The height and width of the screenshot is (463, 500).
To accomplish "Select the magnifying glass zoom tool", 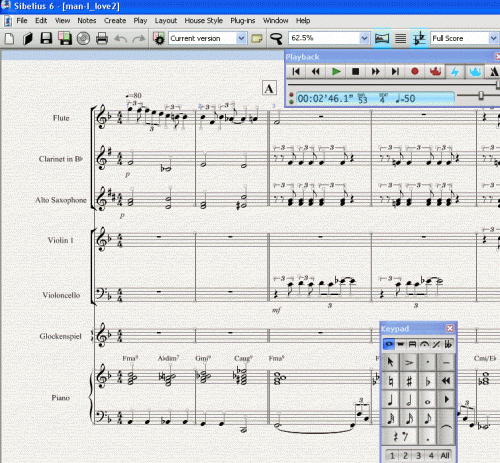I will pos(276,39).
